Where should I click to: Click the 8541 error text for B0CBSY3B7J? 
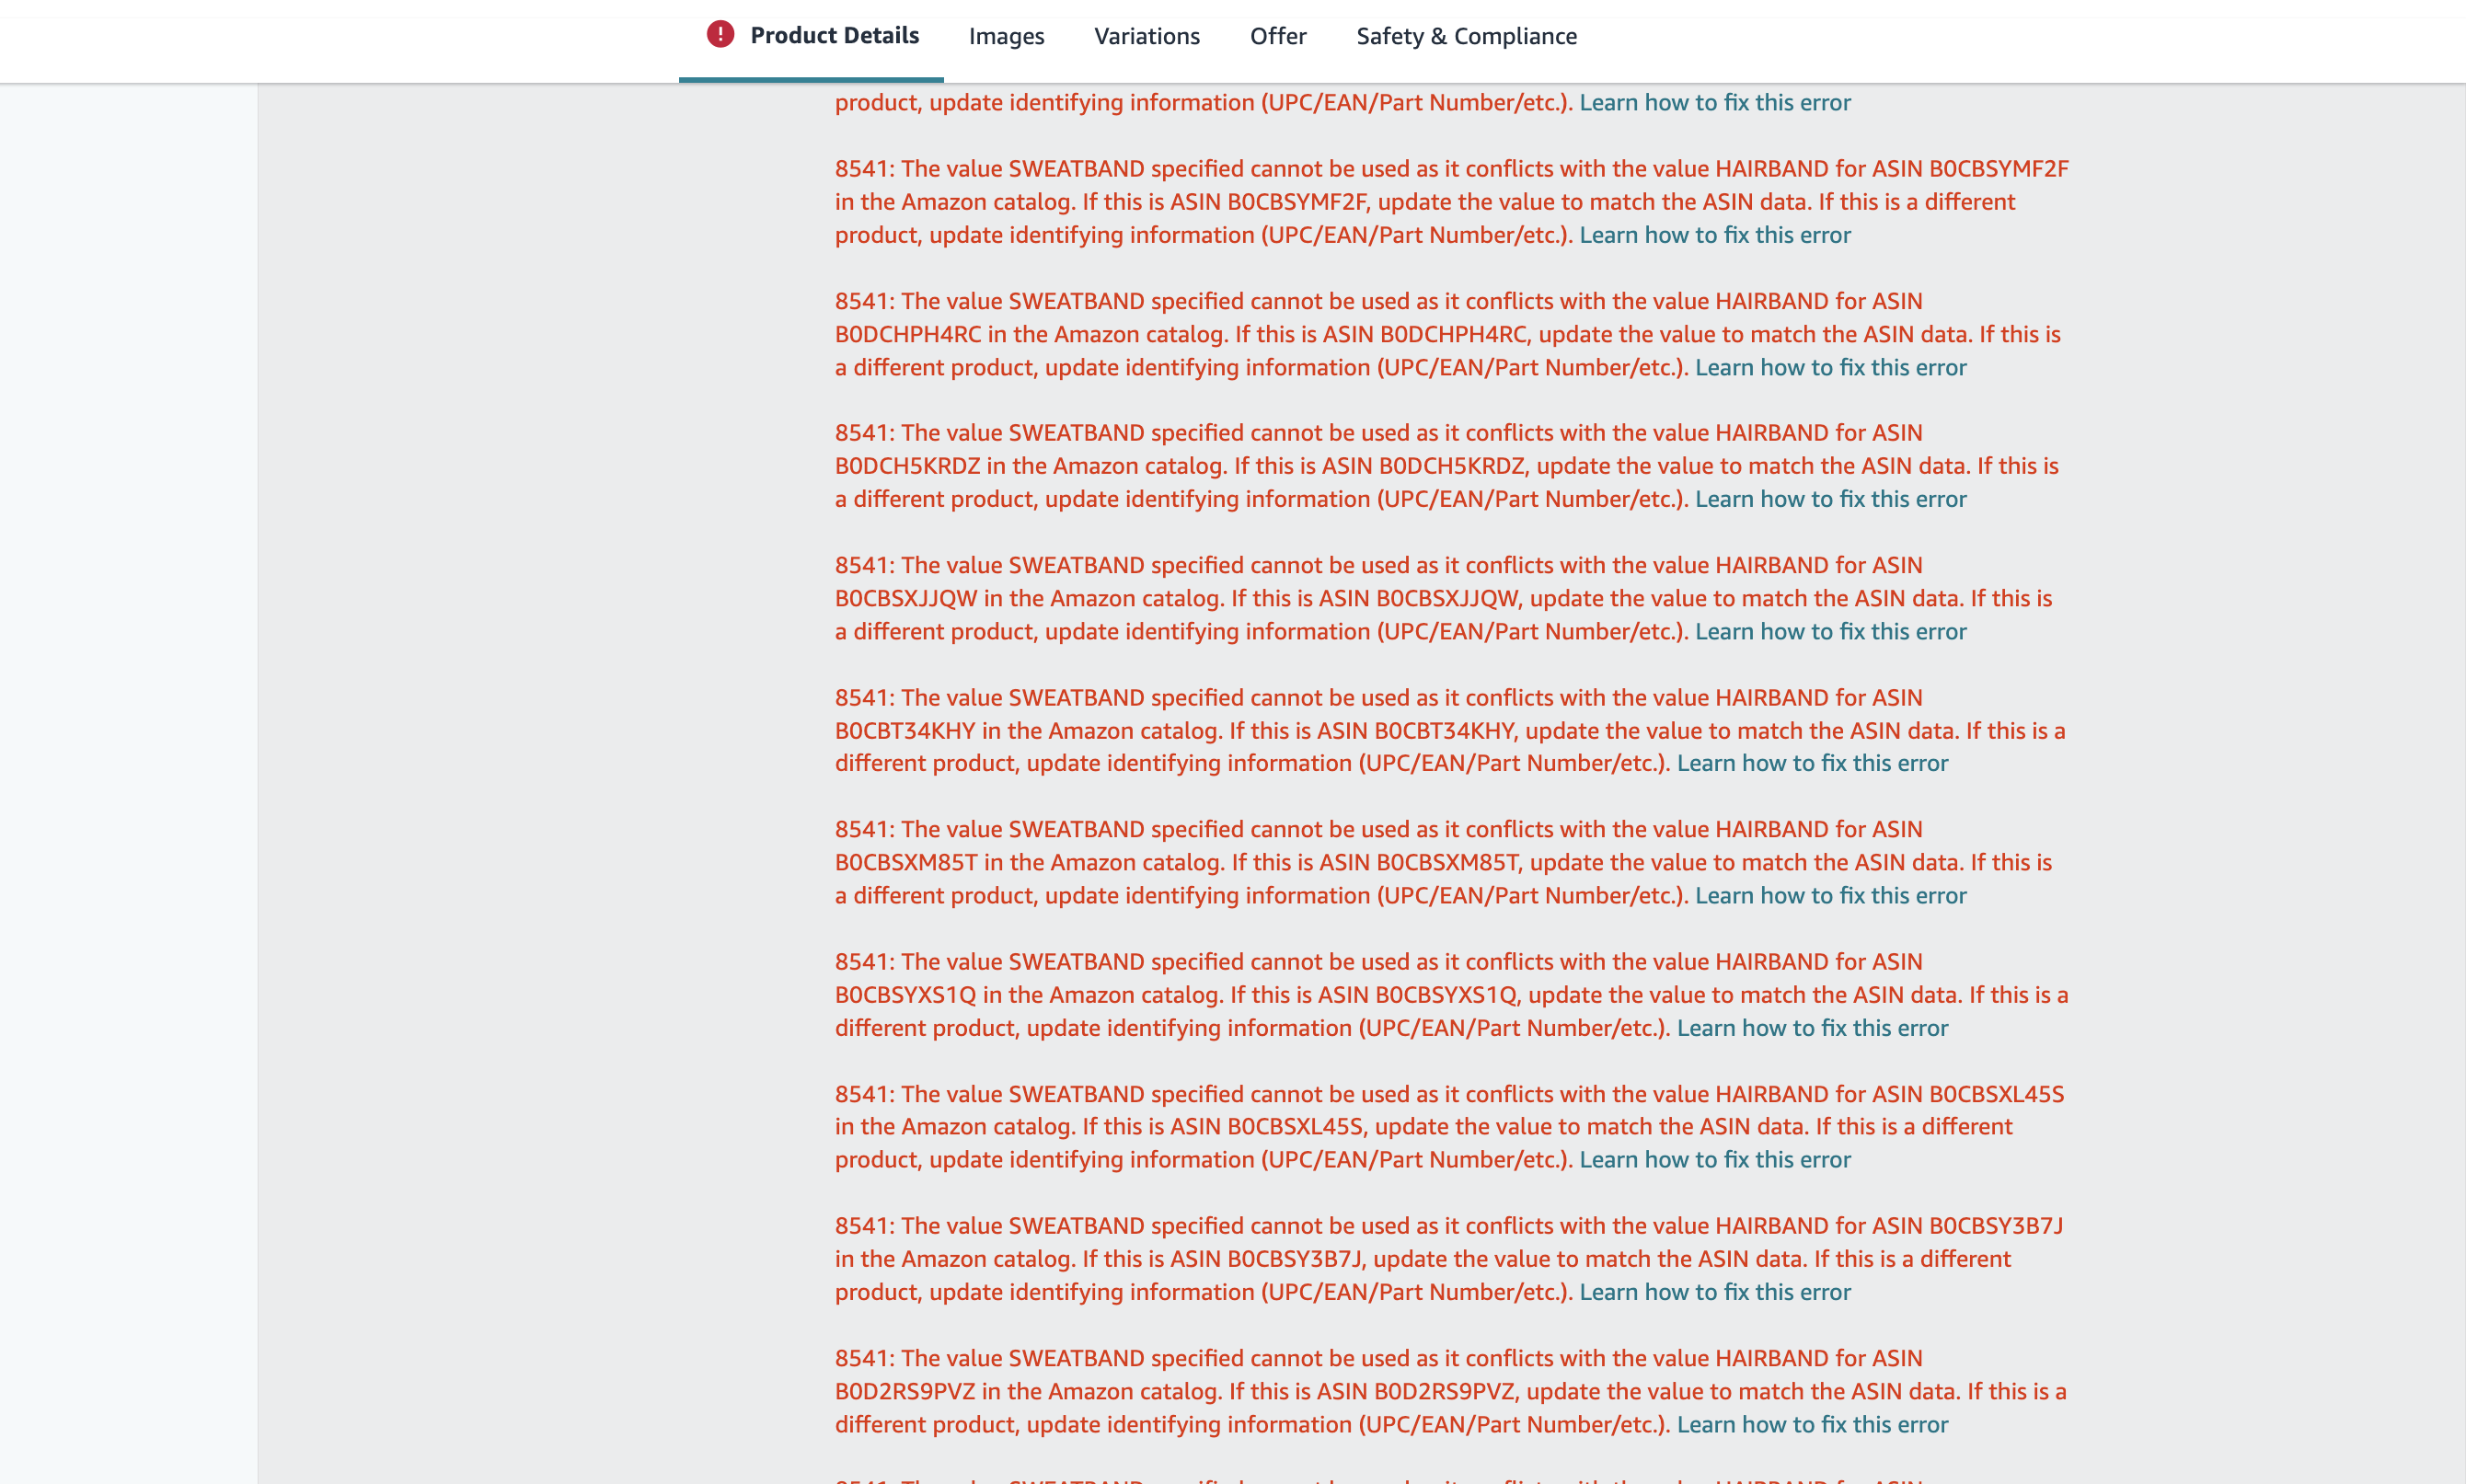(x=1448, y=1258)
